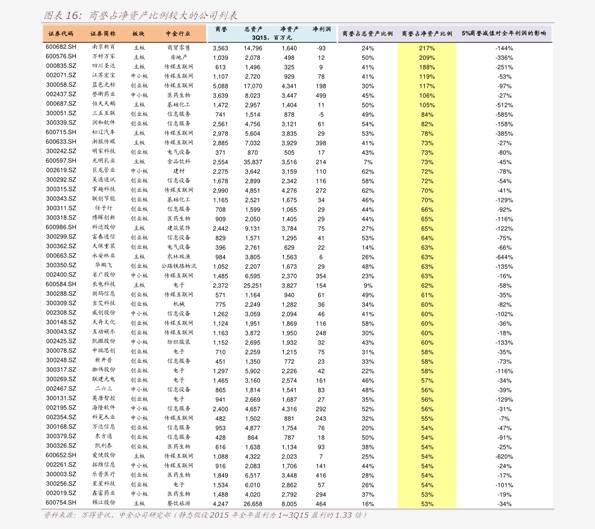
Task: Click the 总资产 column header
Action: pyautogui.click(x=253, y=29)
